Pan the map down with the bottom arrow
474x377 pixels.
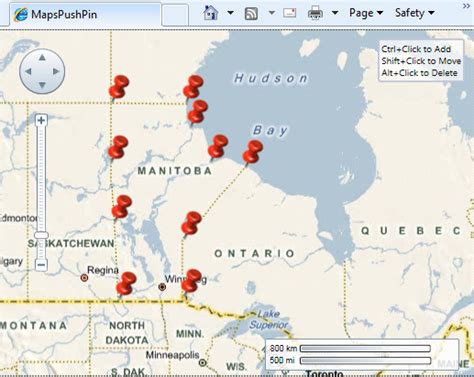(x=42, y=85)
